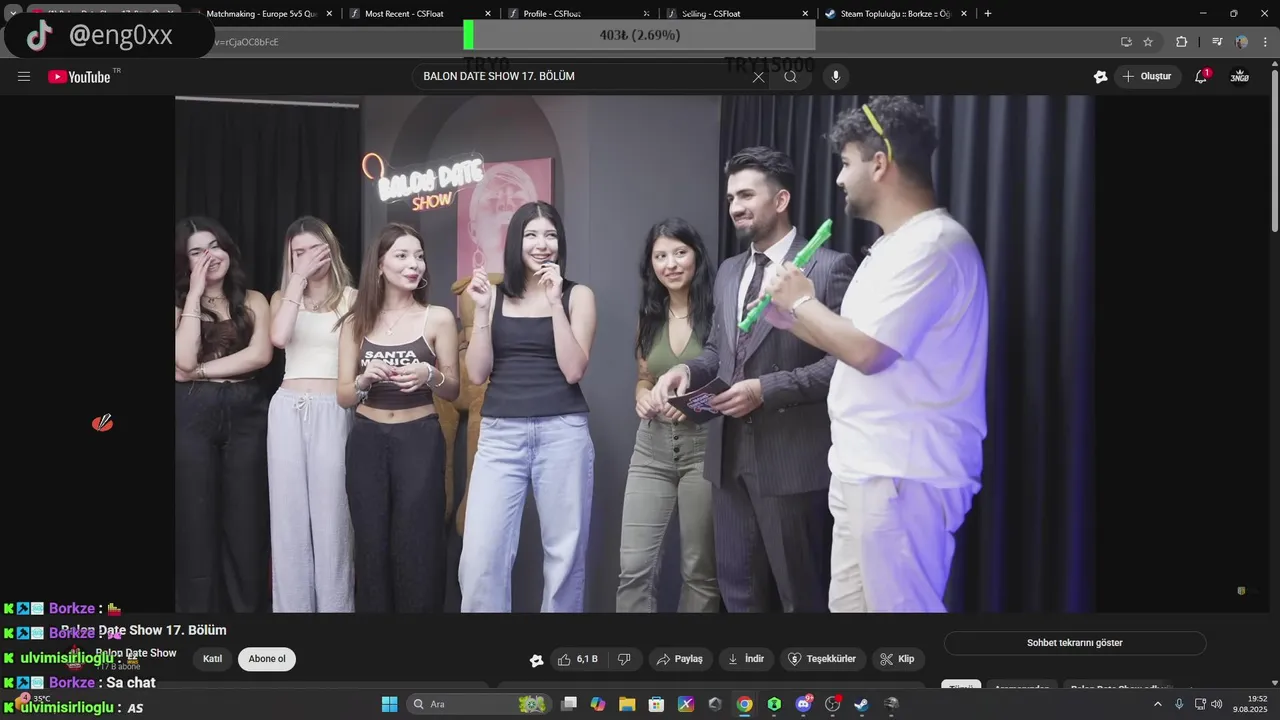Open Microsoft Store from taskbar
The image size is (1280, 720).
point(657,704)
